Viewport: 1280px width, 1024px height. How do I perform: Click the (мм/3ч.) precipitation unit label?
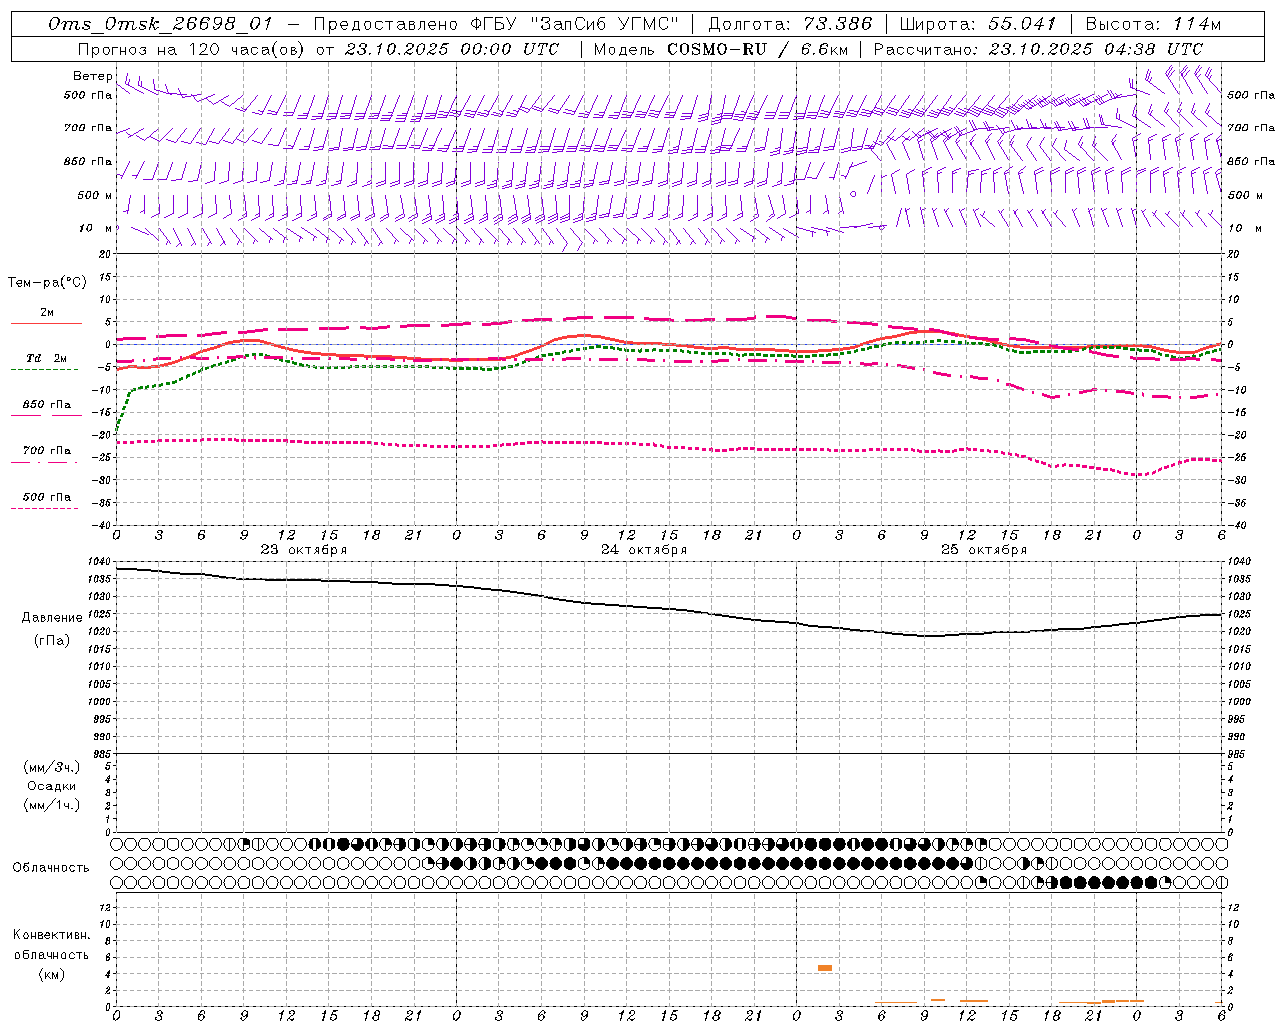(x=52, y=767)
